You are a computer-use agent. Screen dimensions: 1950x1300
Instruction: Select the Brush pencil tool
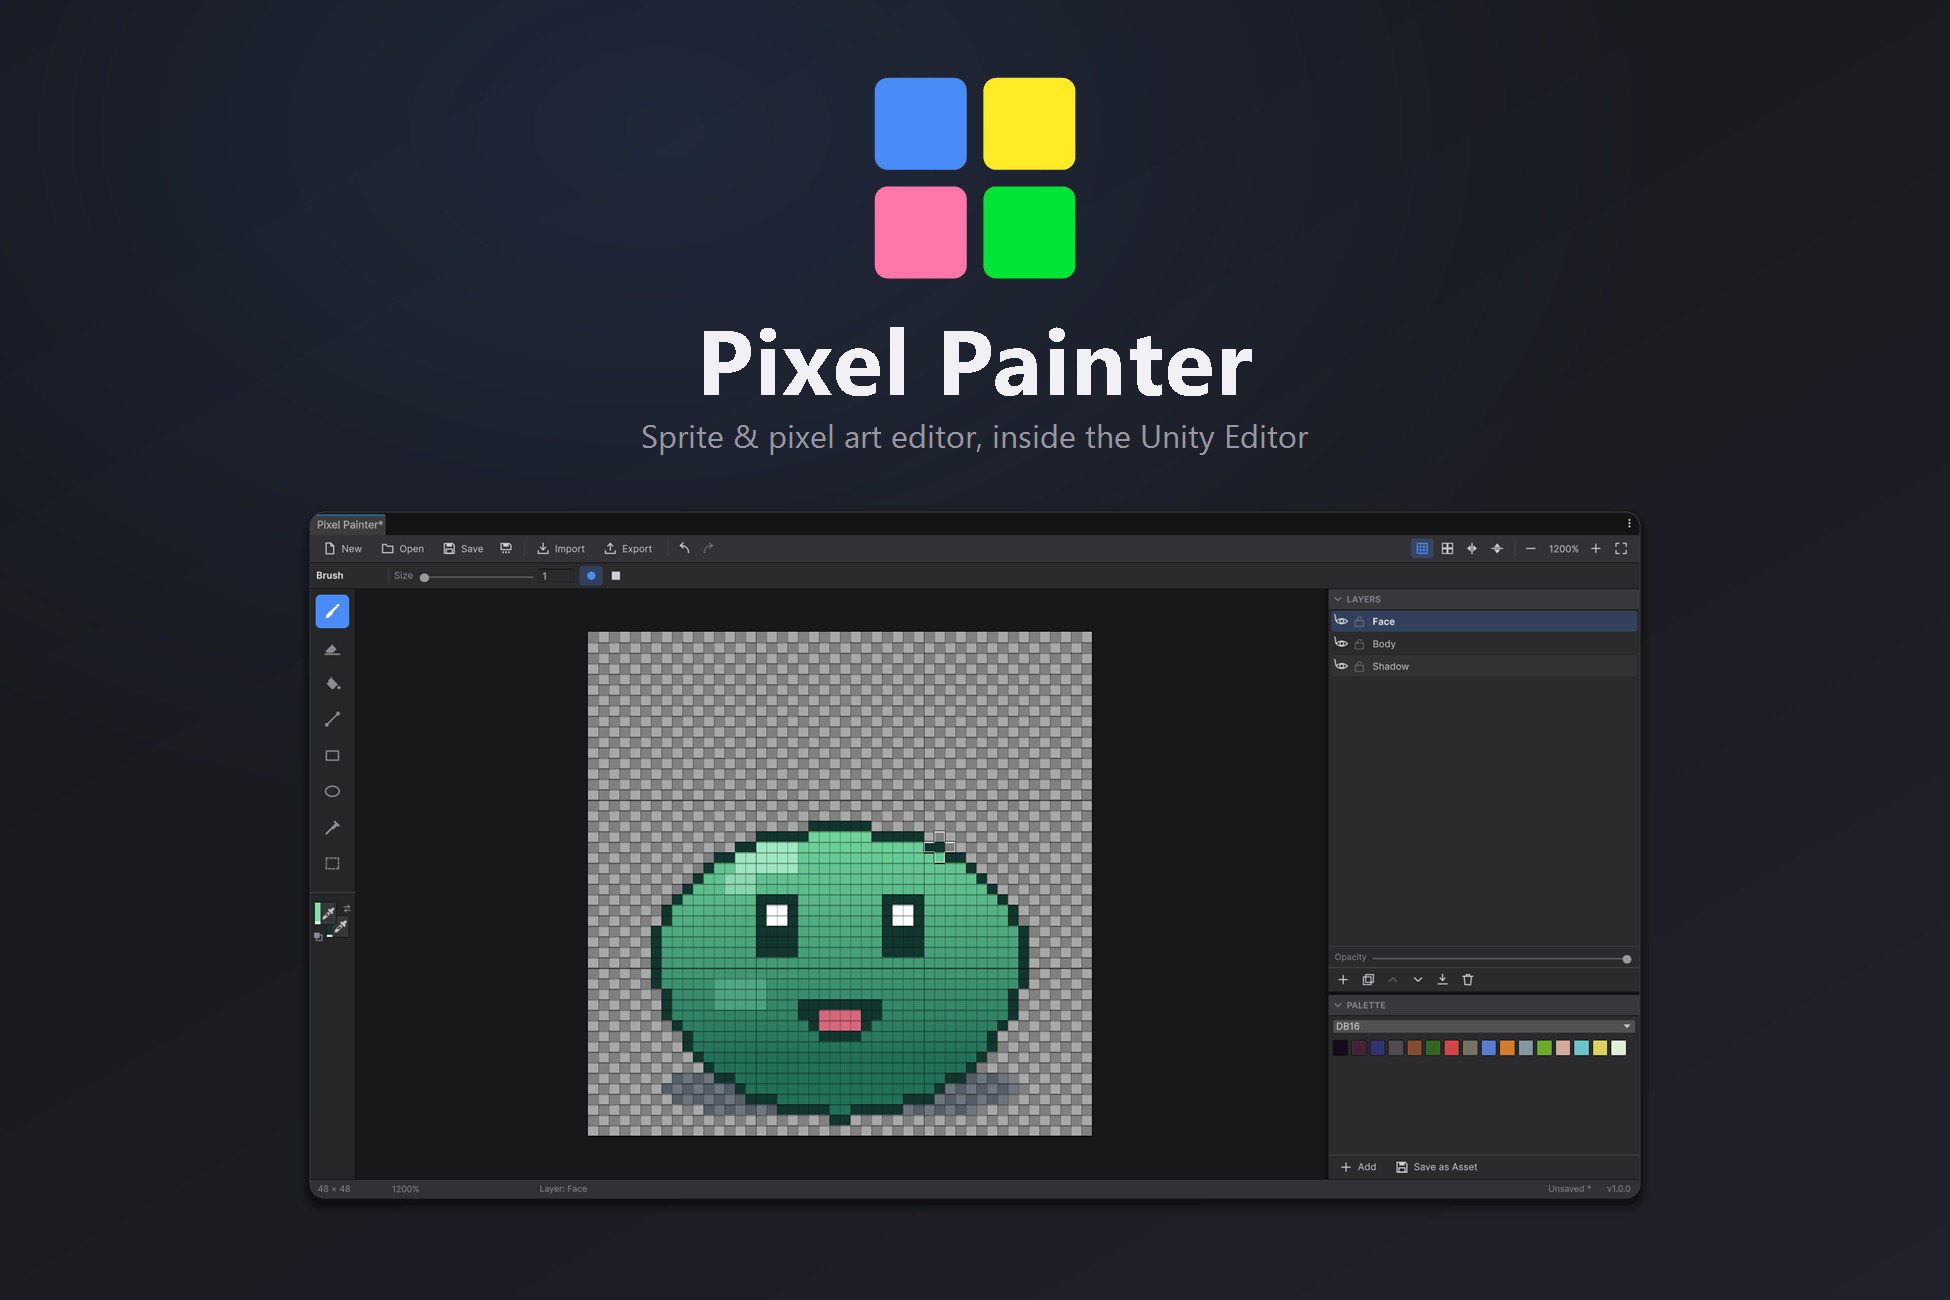[x=332, y=611]
